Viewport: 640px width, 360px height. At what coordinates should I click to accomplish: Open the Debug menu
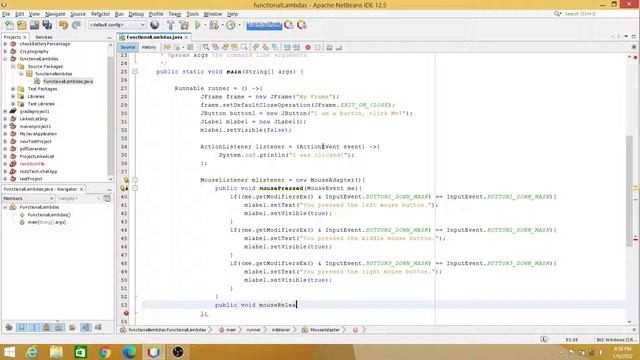point(136,14)
